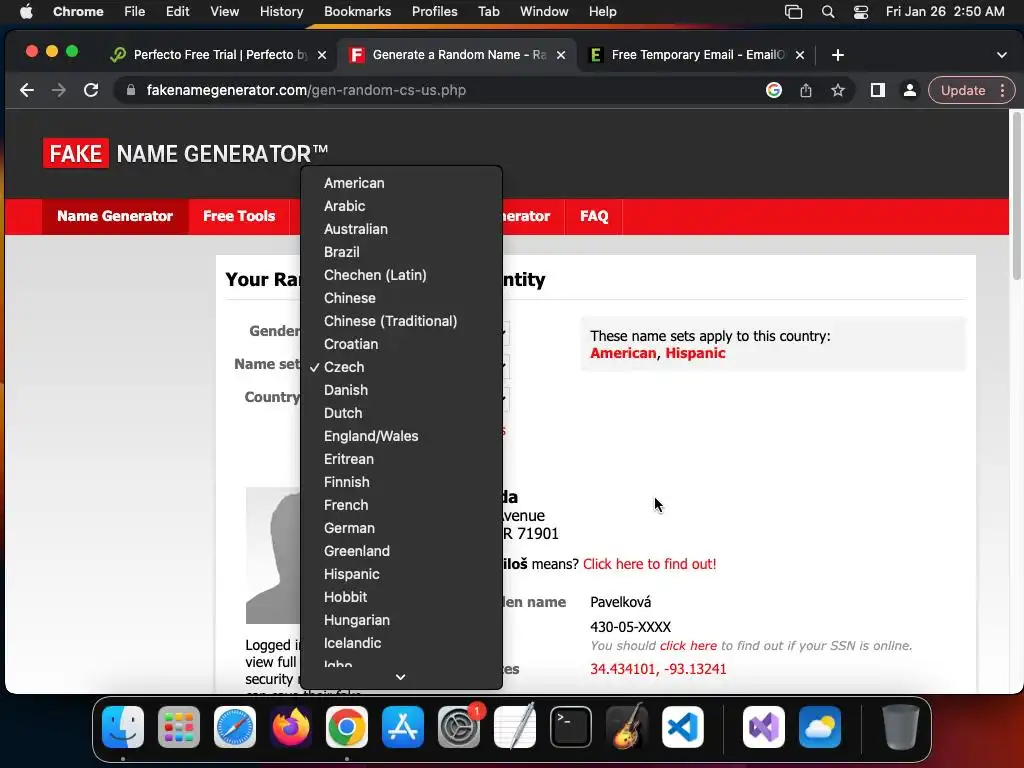Open the Apple menu
1024x768 pixels.
[26, 12]
